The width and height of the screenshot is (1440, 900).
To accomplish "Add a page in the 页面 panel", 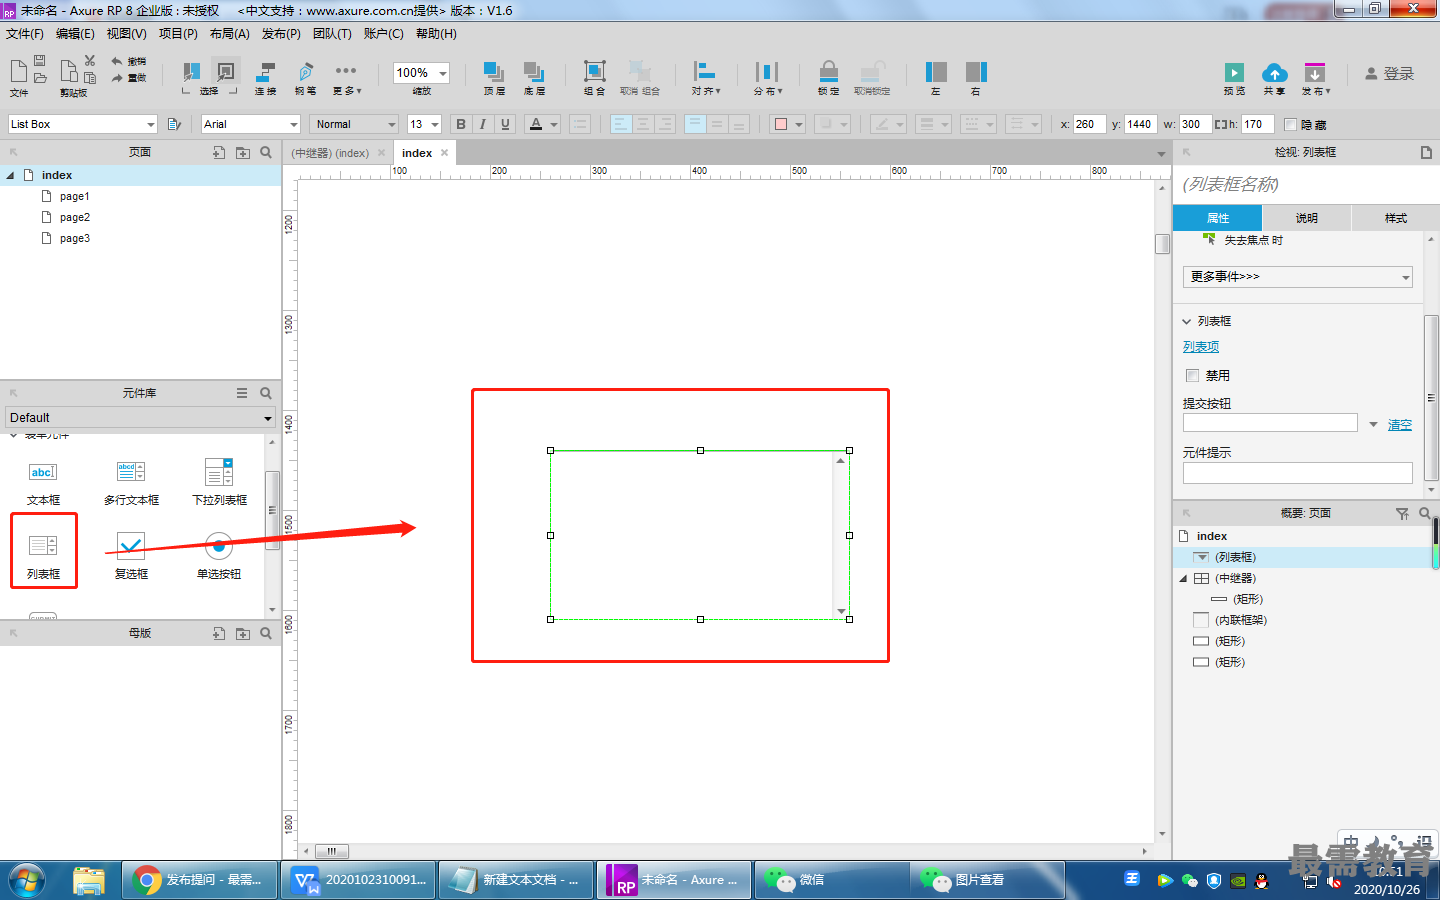I will pyautogui.click(x=219, y=152).
